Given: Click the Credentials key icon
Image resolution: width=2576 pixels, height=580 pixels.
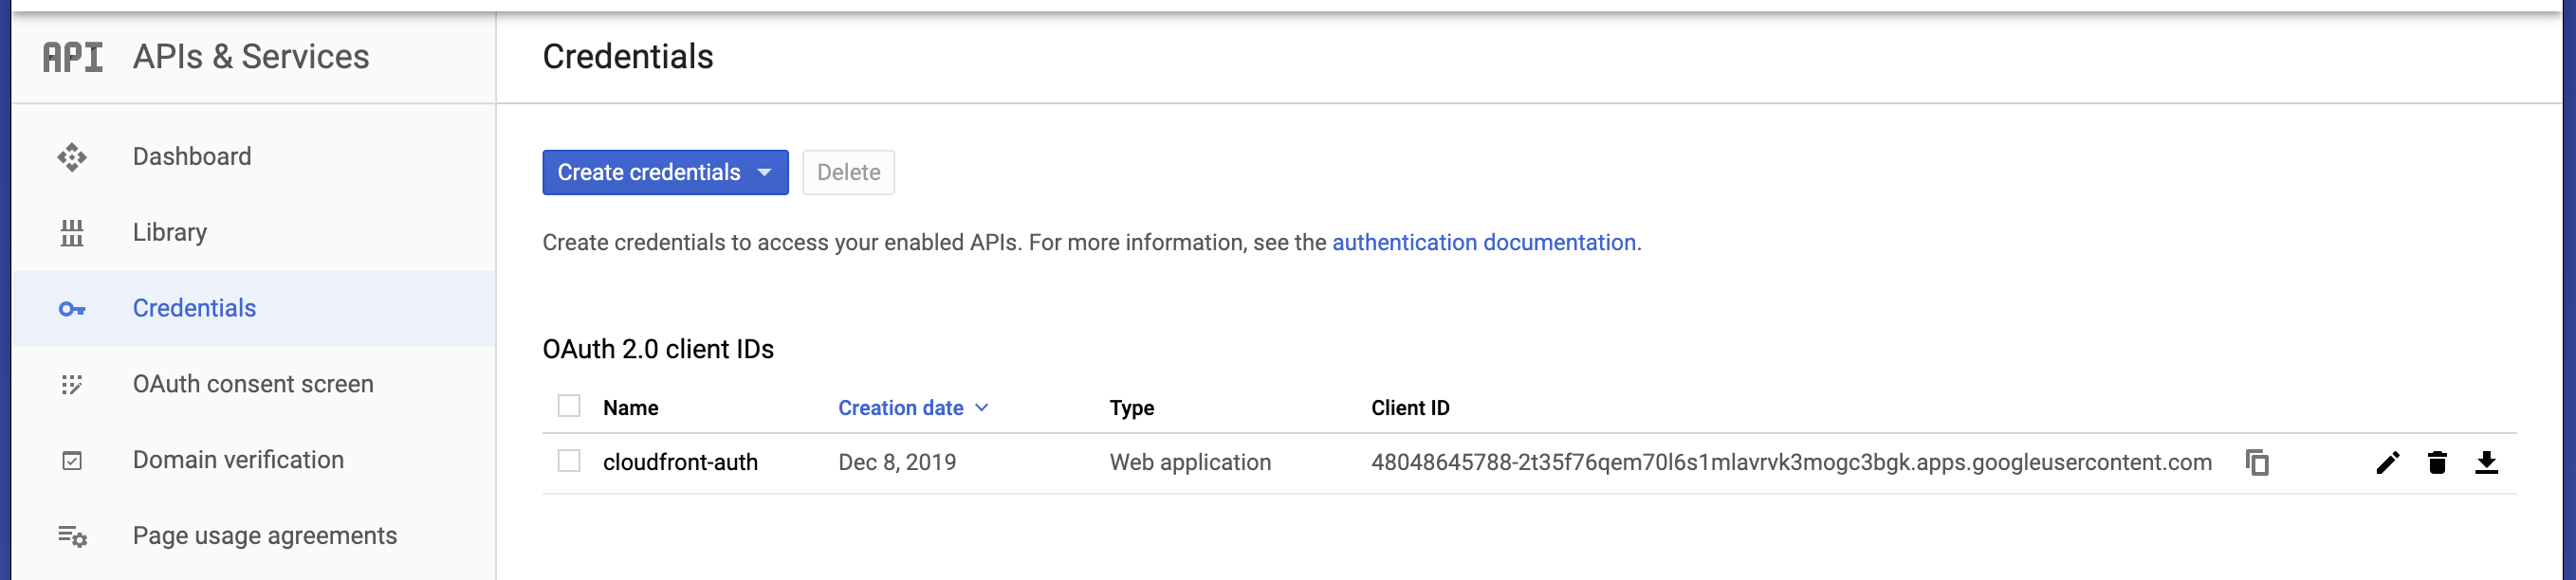Looking at the screenshot, I should tap(72, 309).
